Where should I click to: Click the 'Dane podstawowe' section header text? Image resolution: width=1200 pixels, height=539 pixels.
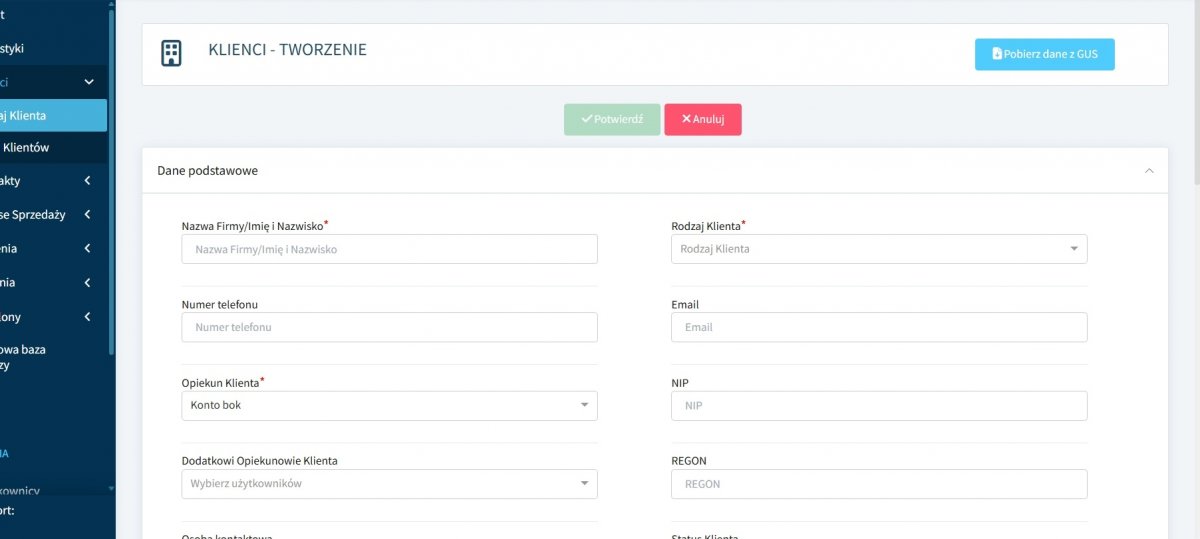pos(208,171)
